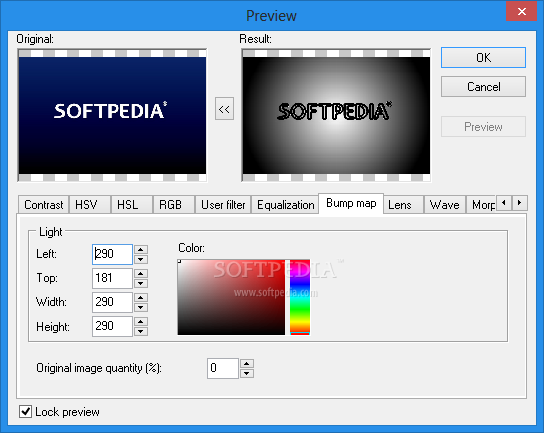The image size is (544, 433).
Task: Open the HSV tab
Action: [x=90, y=205]
